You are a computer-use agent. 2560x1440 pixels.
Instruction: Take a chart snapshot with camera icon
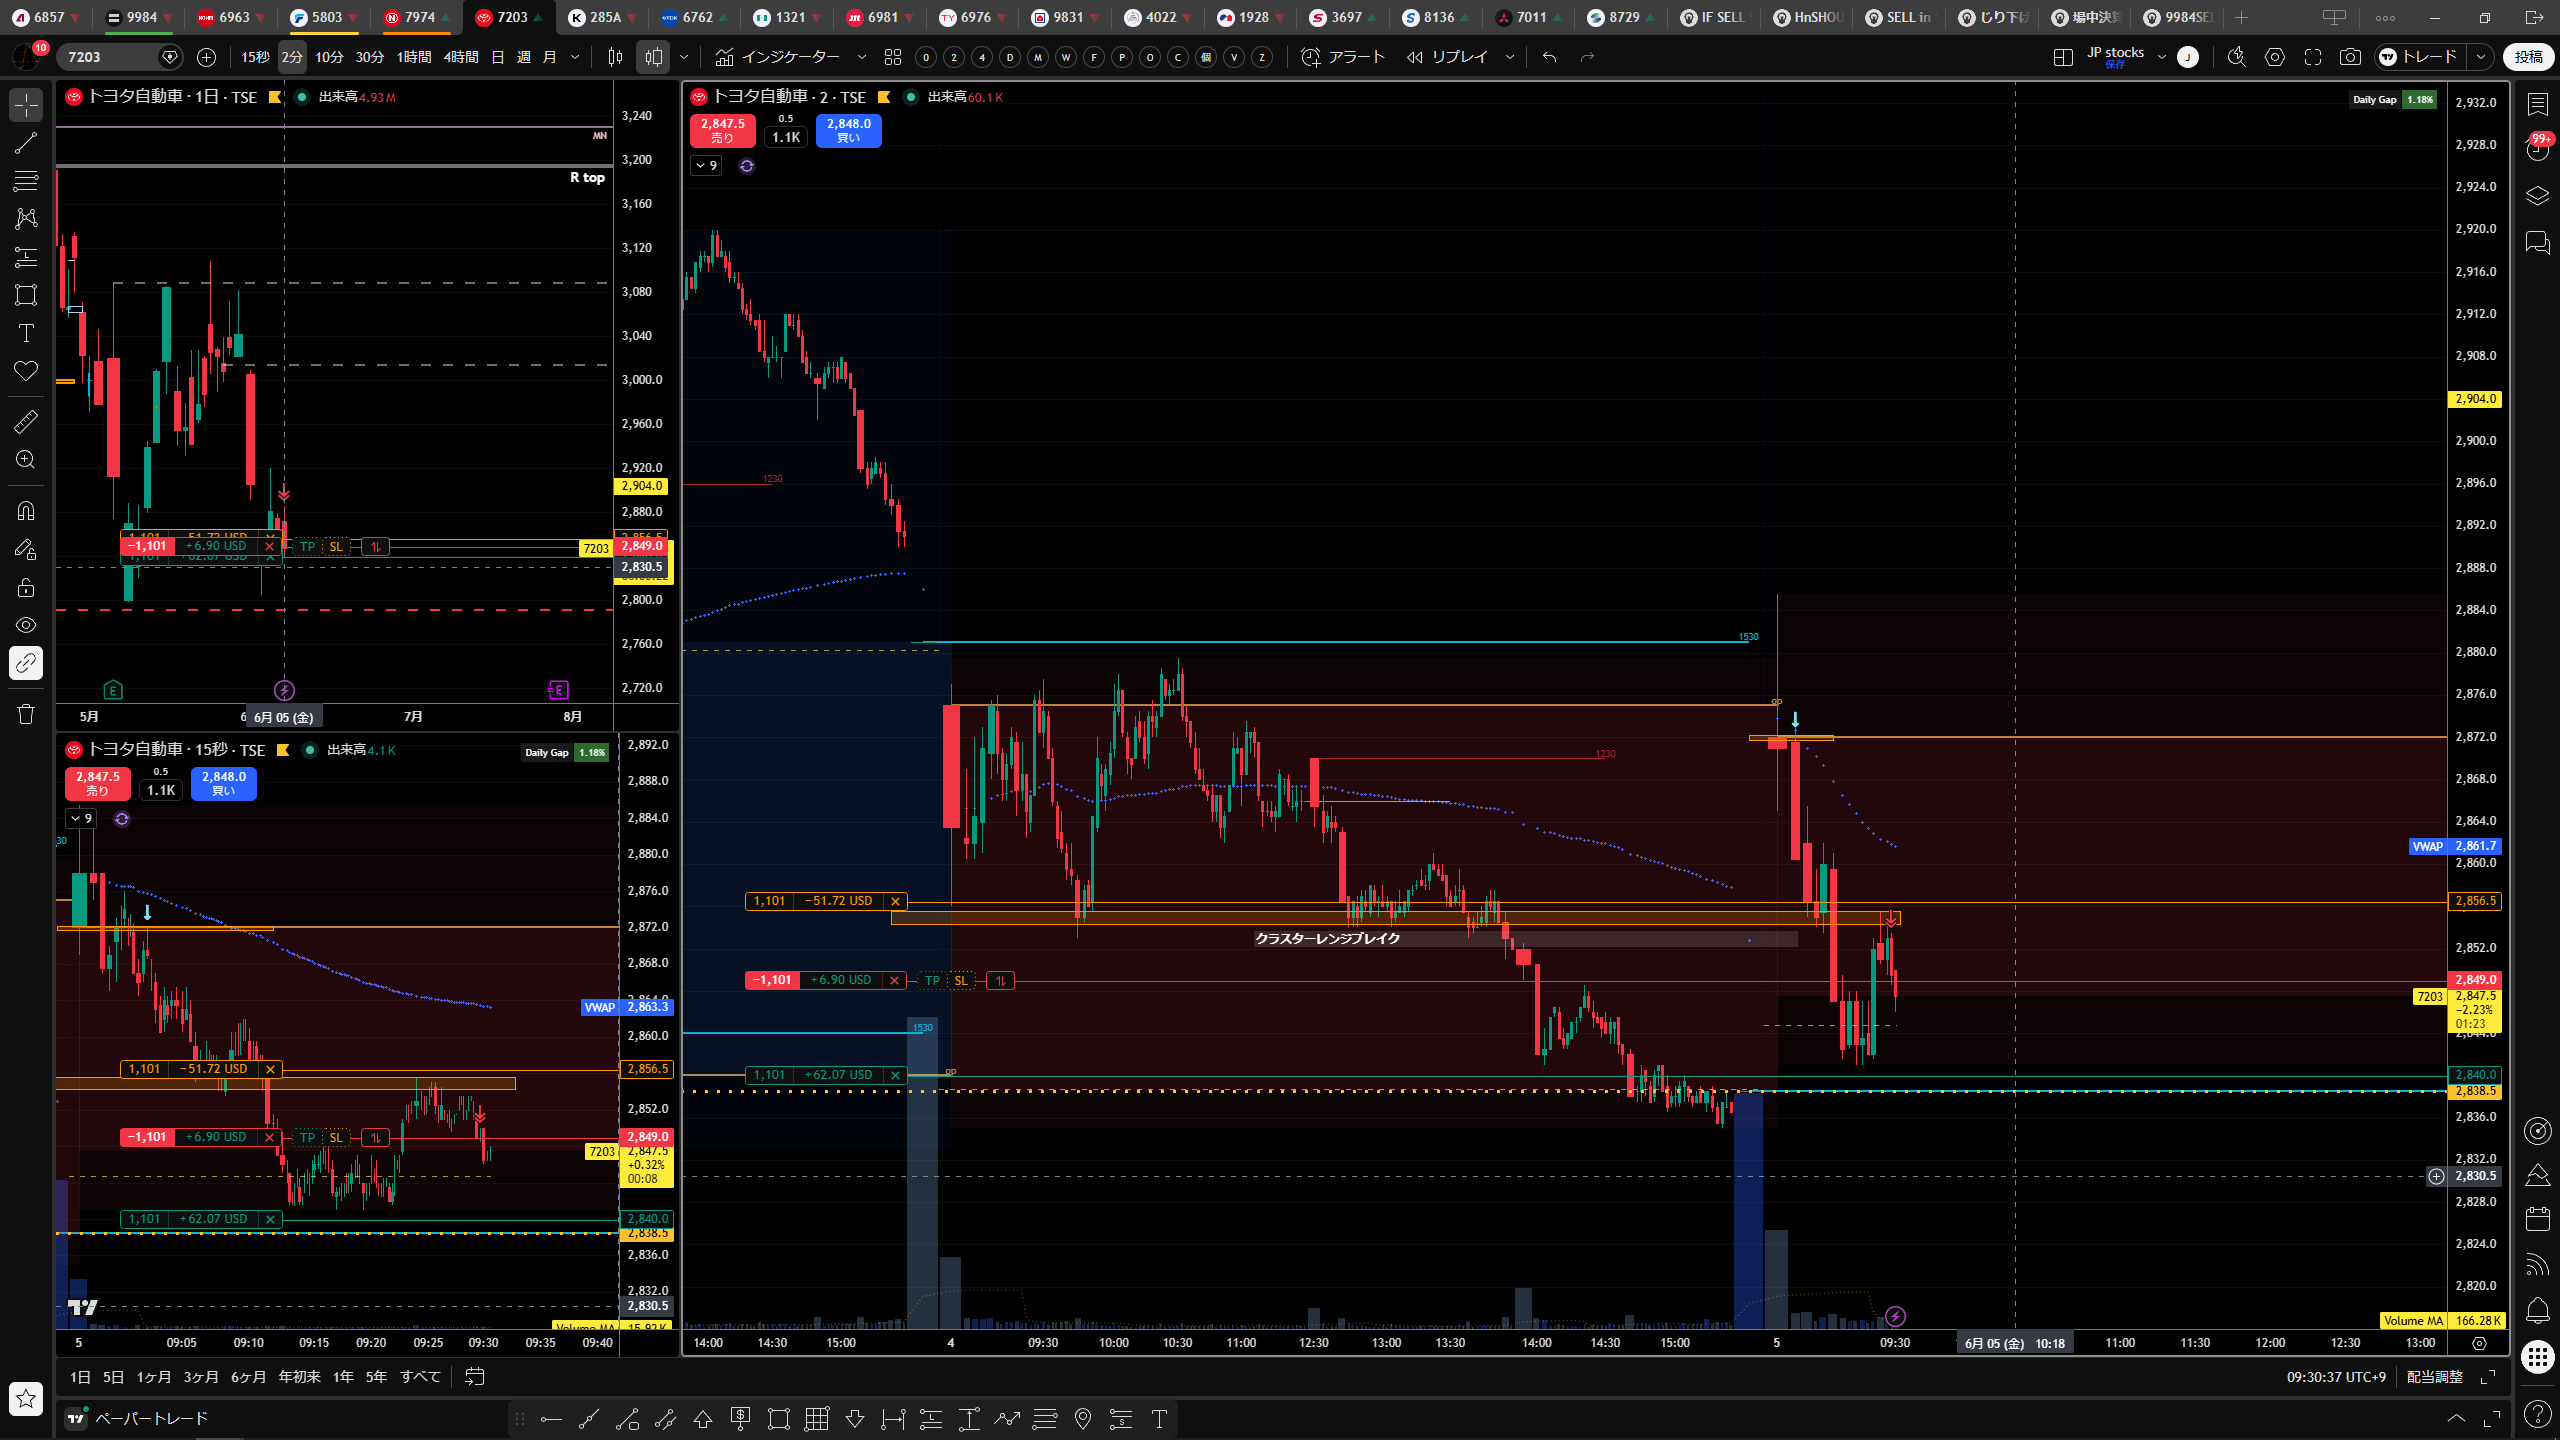2350,57
